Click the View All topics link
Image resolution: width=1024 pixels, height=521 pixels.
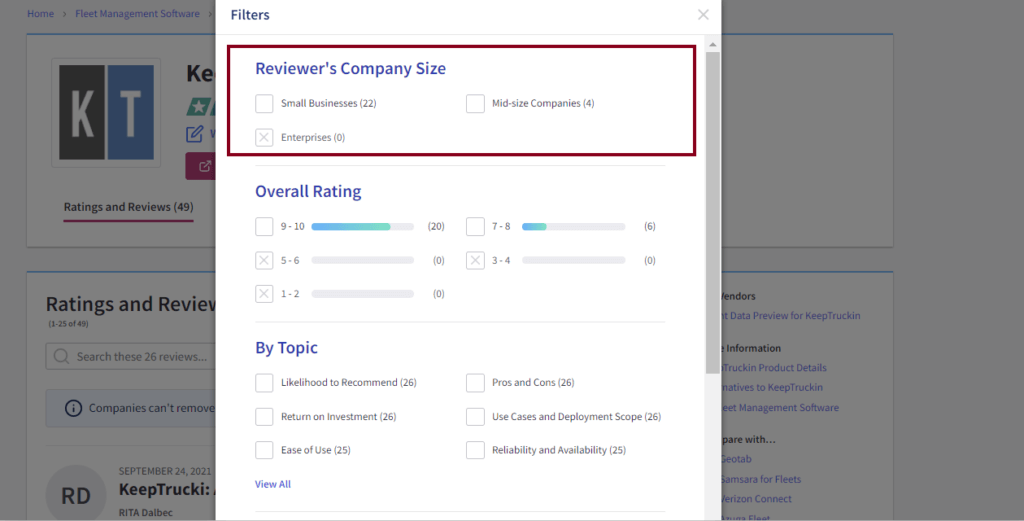coord(272,484)
